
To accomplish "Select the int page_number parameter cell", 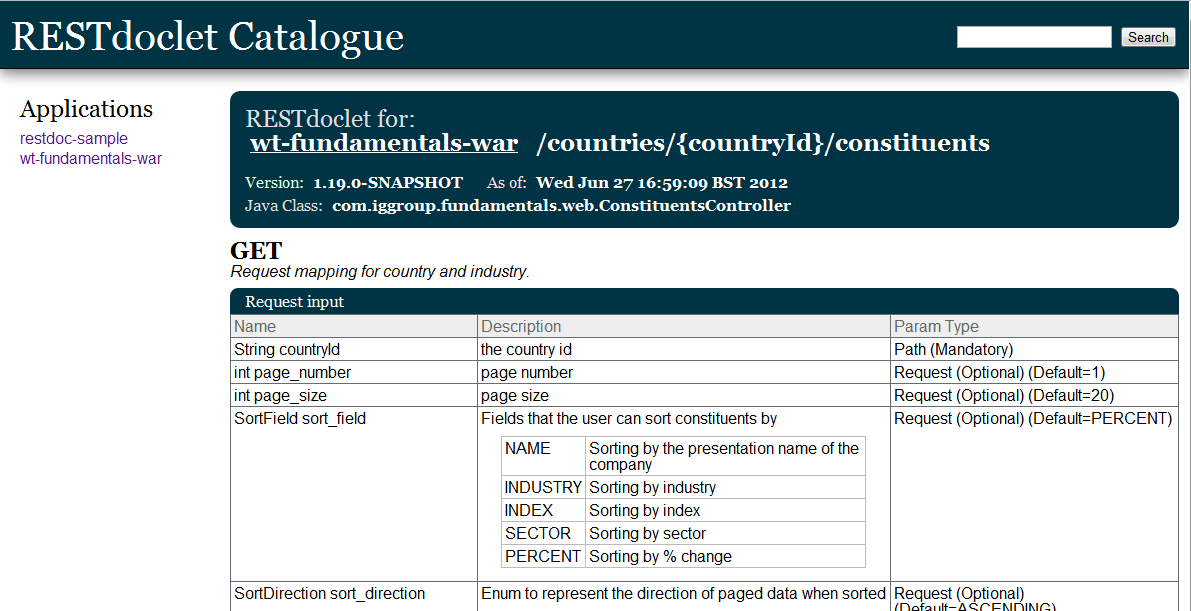I will coord(292,373).
